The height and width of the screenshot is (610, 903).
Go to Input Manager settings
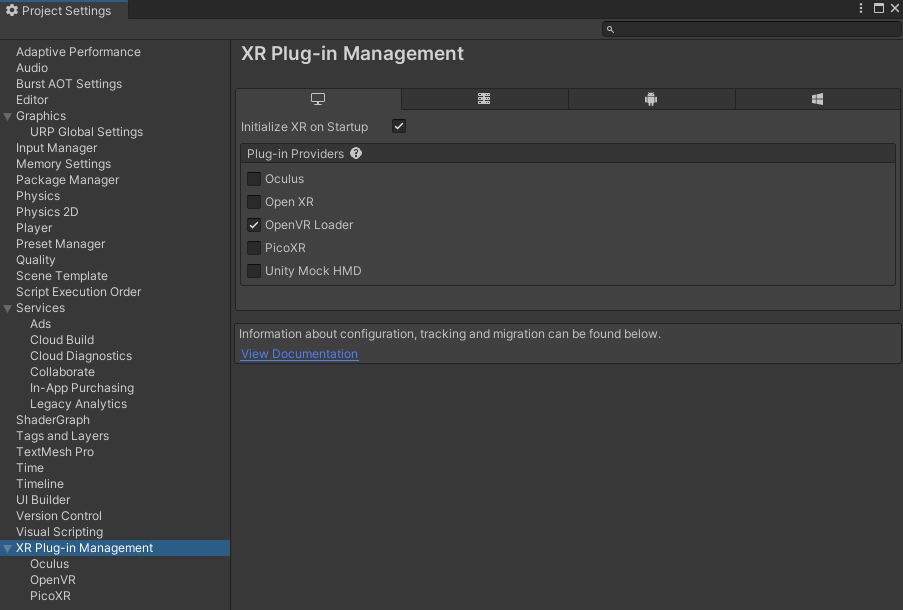coord(56,148)
